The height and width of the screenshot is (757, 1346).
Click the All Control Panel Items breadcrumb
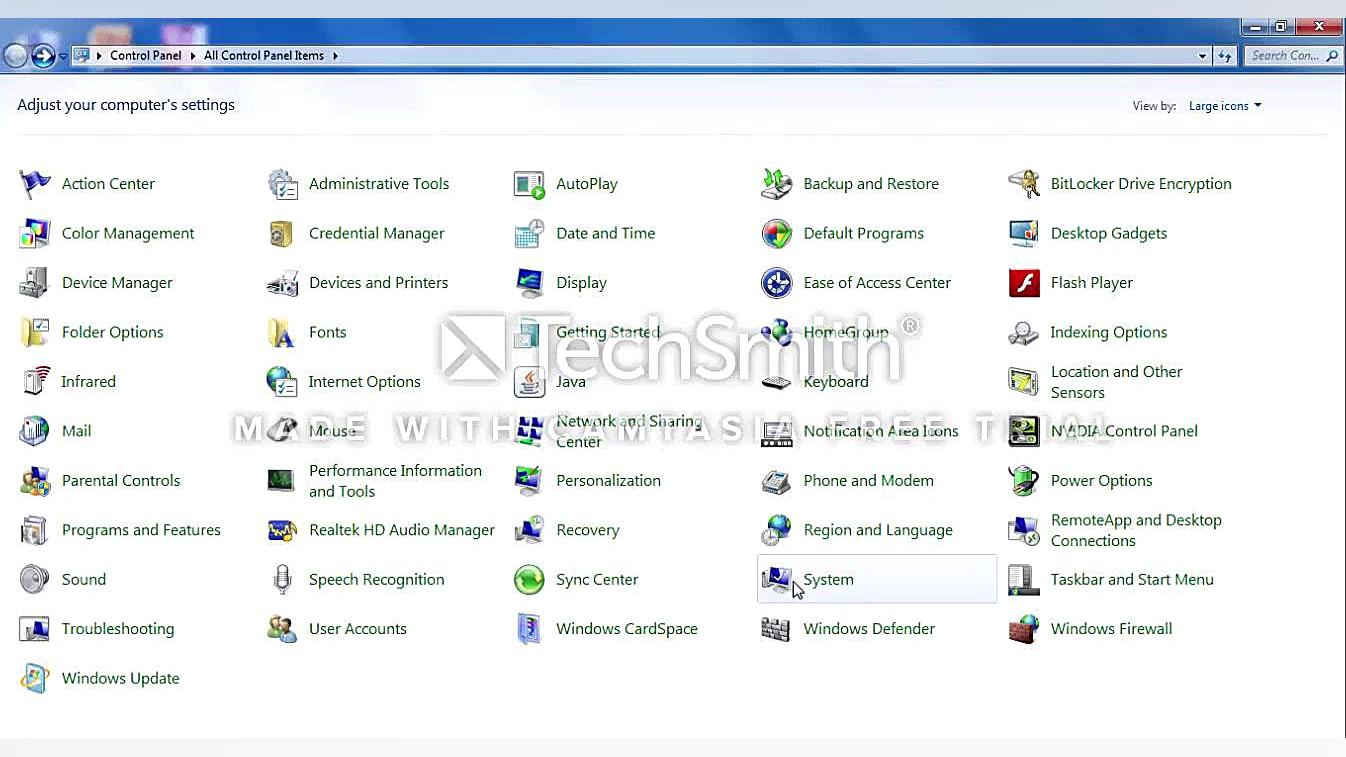pos(264,56)
